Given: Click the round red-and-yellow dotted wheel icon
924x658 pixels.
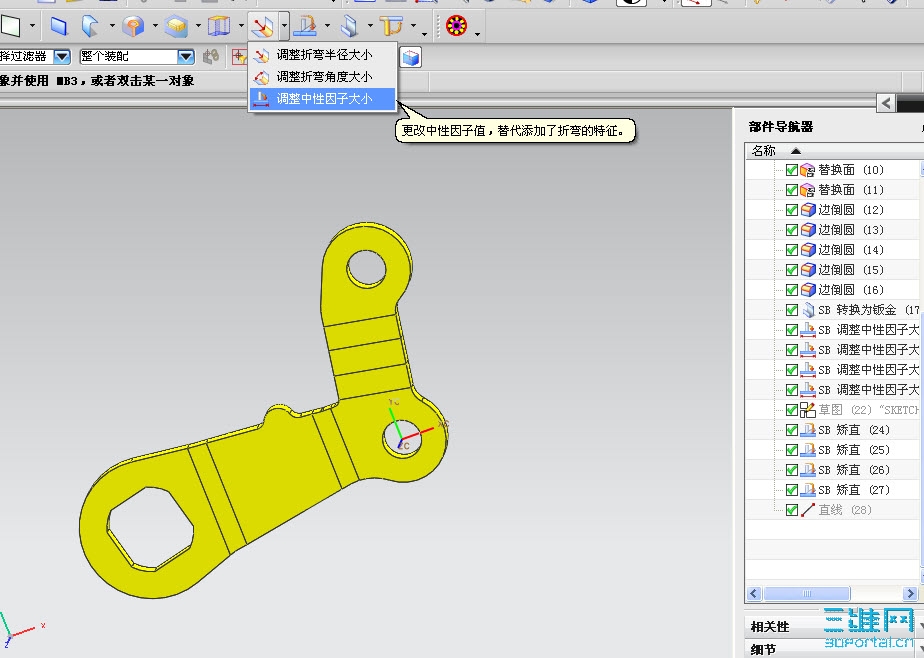Looking at the screenshot, I should point(457,25).
